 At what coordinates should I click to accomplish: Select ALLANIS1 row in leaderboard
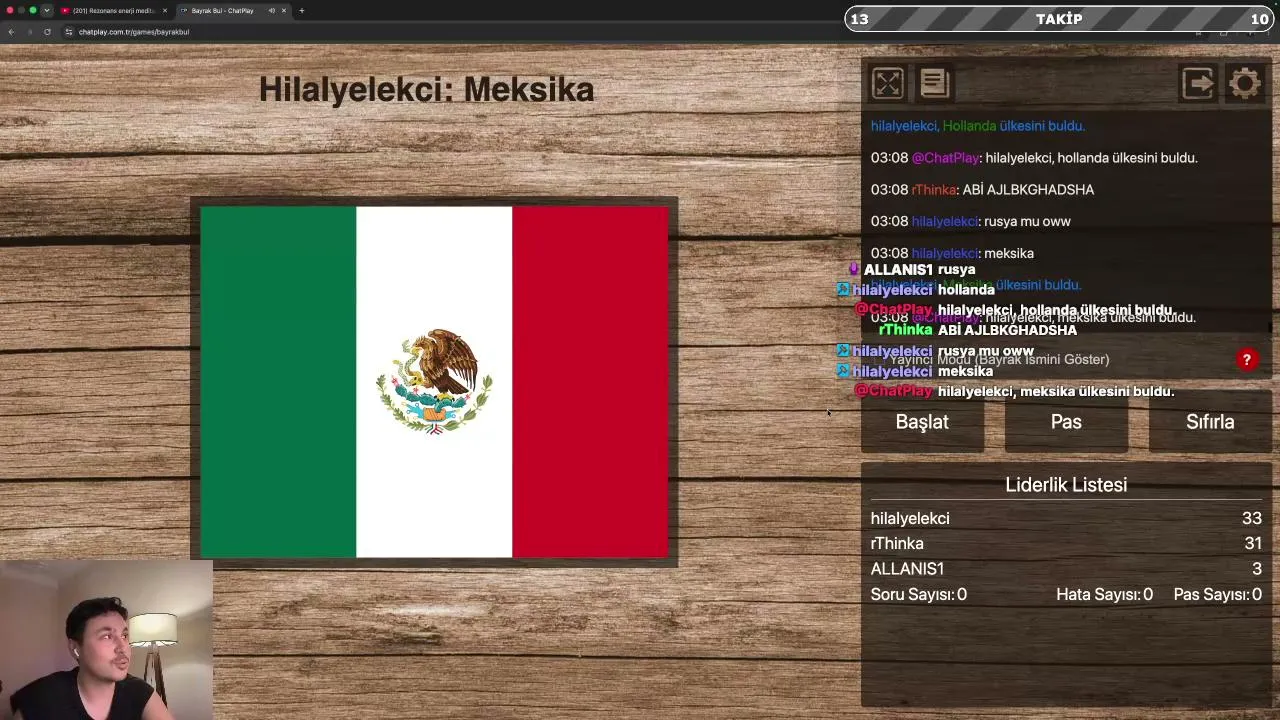tap(1066, 568)
